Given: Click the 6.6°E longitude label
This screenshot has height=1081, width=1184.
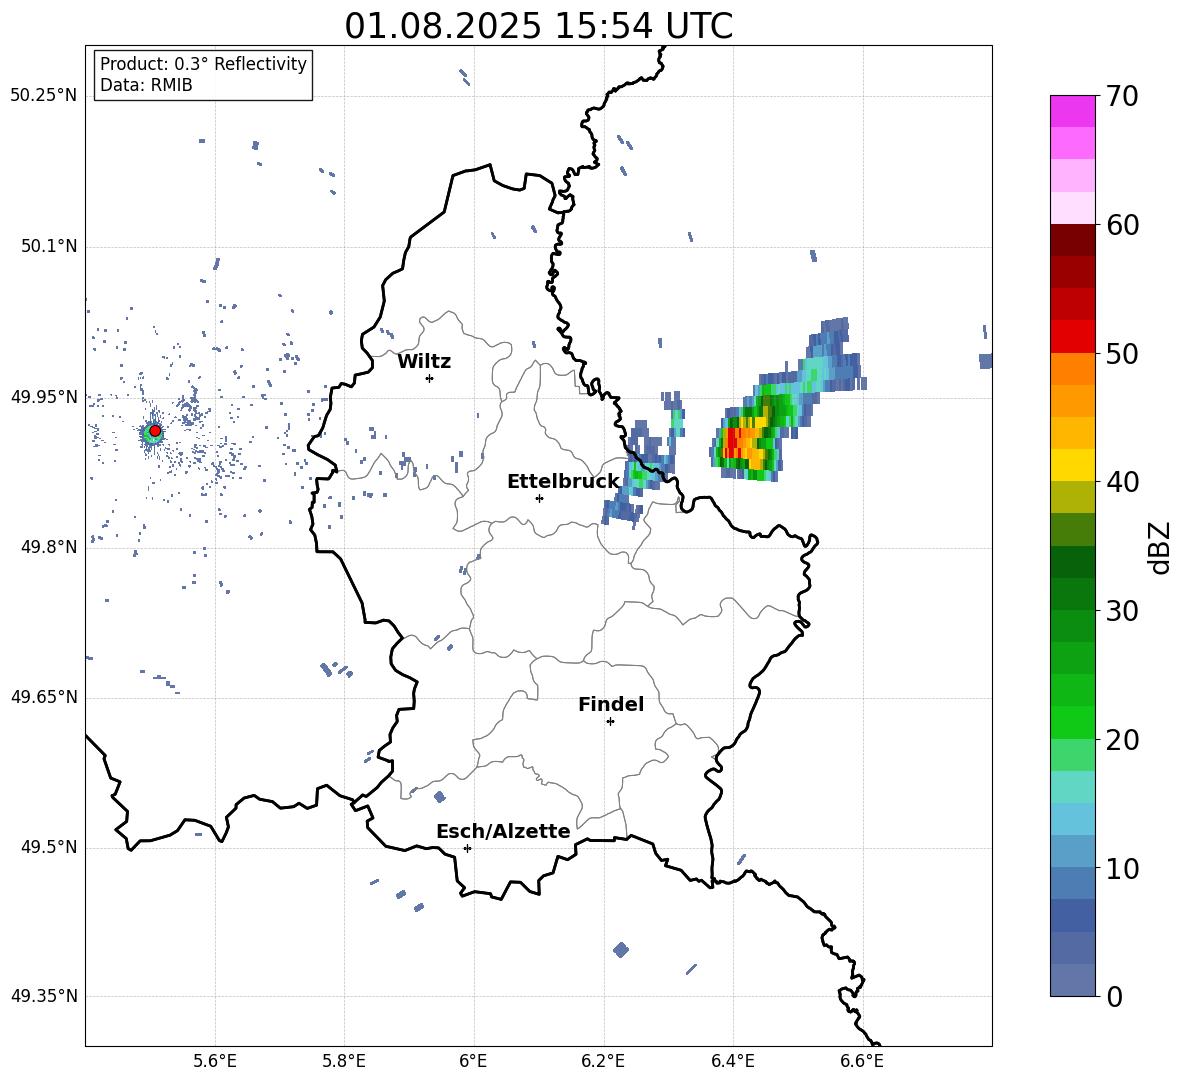Looking at the screenshot, I should point(862,1061).
